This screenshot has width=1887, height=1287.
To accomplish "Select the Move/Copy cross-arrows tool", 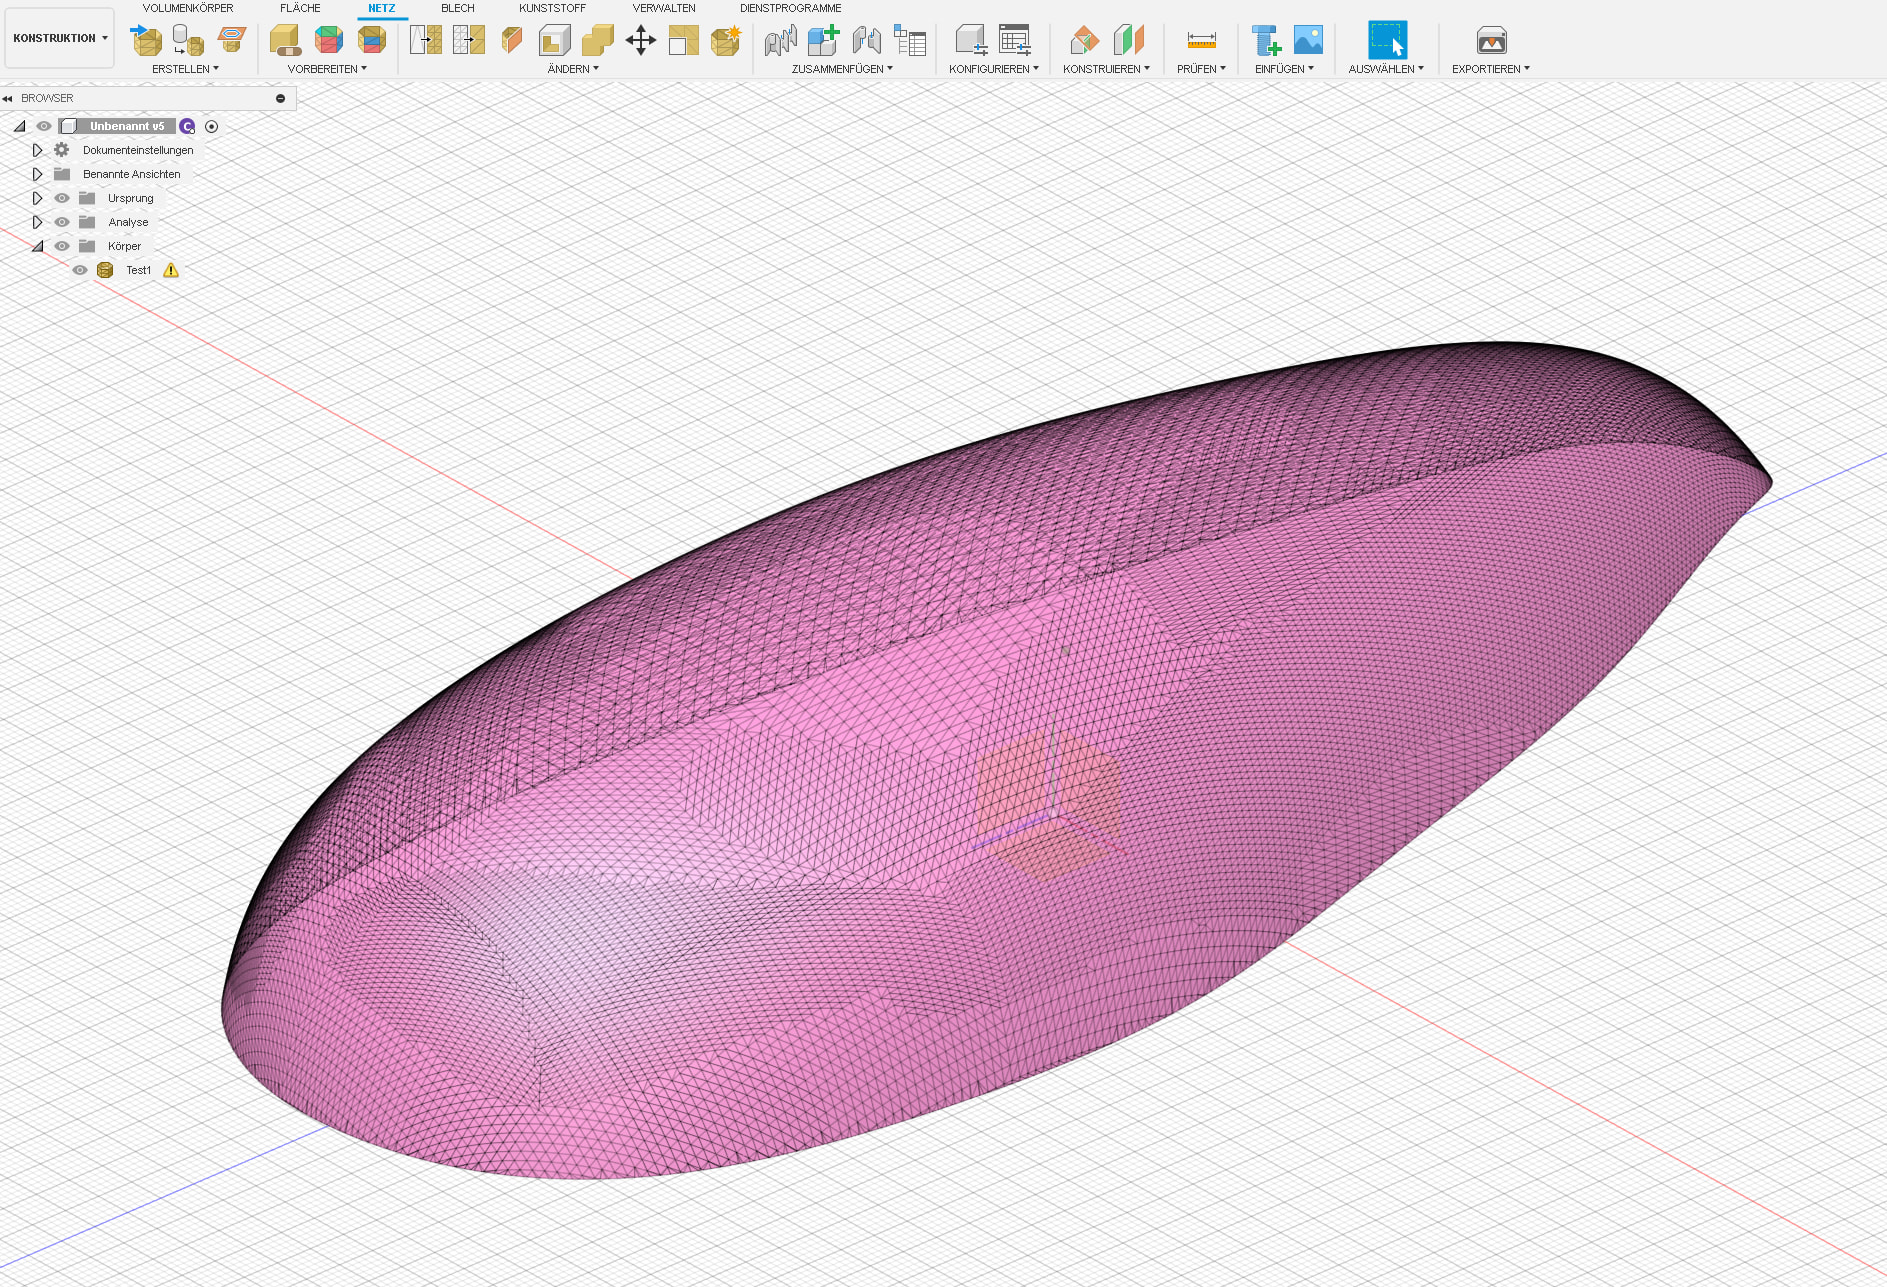I will pyautogui.click(x=640, y=40).
